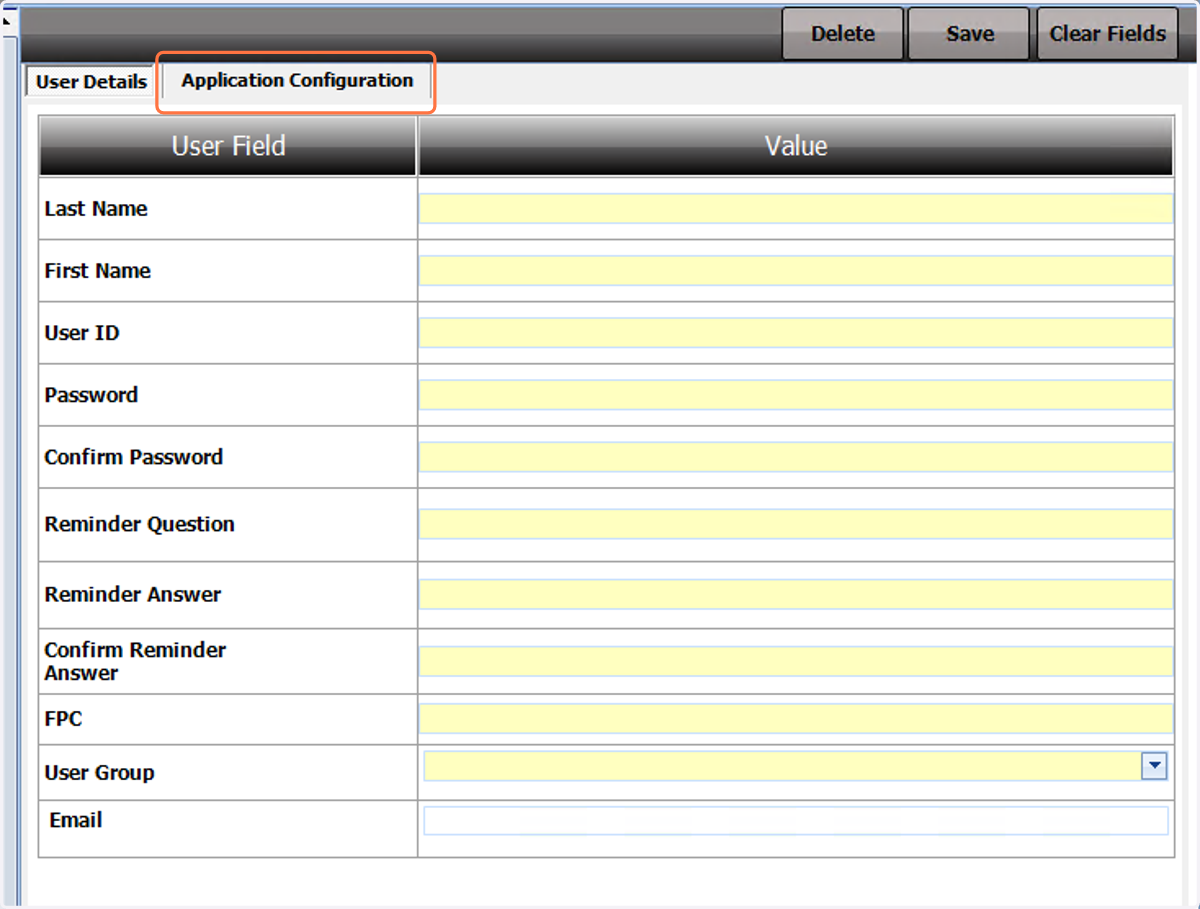Open the Application Configuration tab

[x=297, y=81]
